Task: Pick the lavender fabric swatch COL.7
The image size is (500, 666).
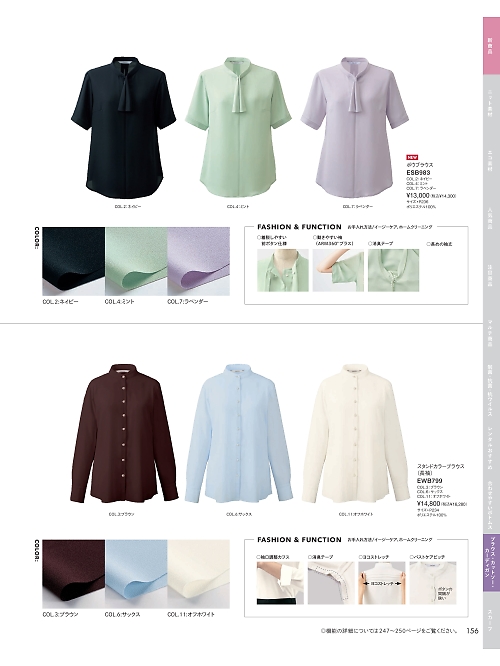Action: pos(198,261)
